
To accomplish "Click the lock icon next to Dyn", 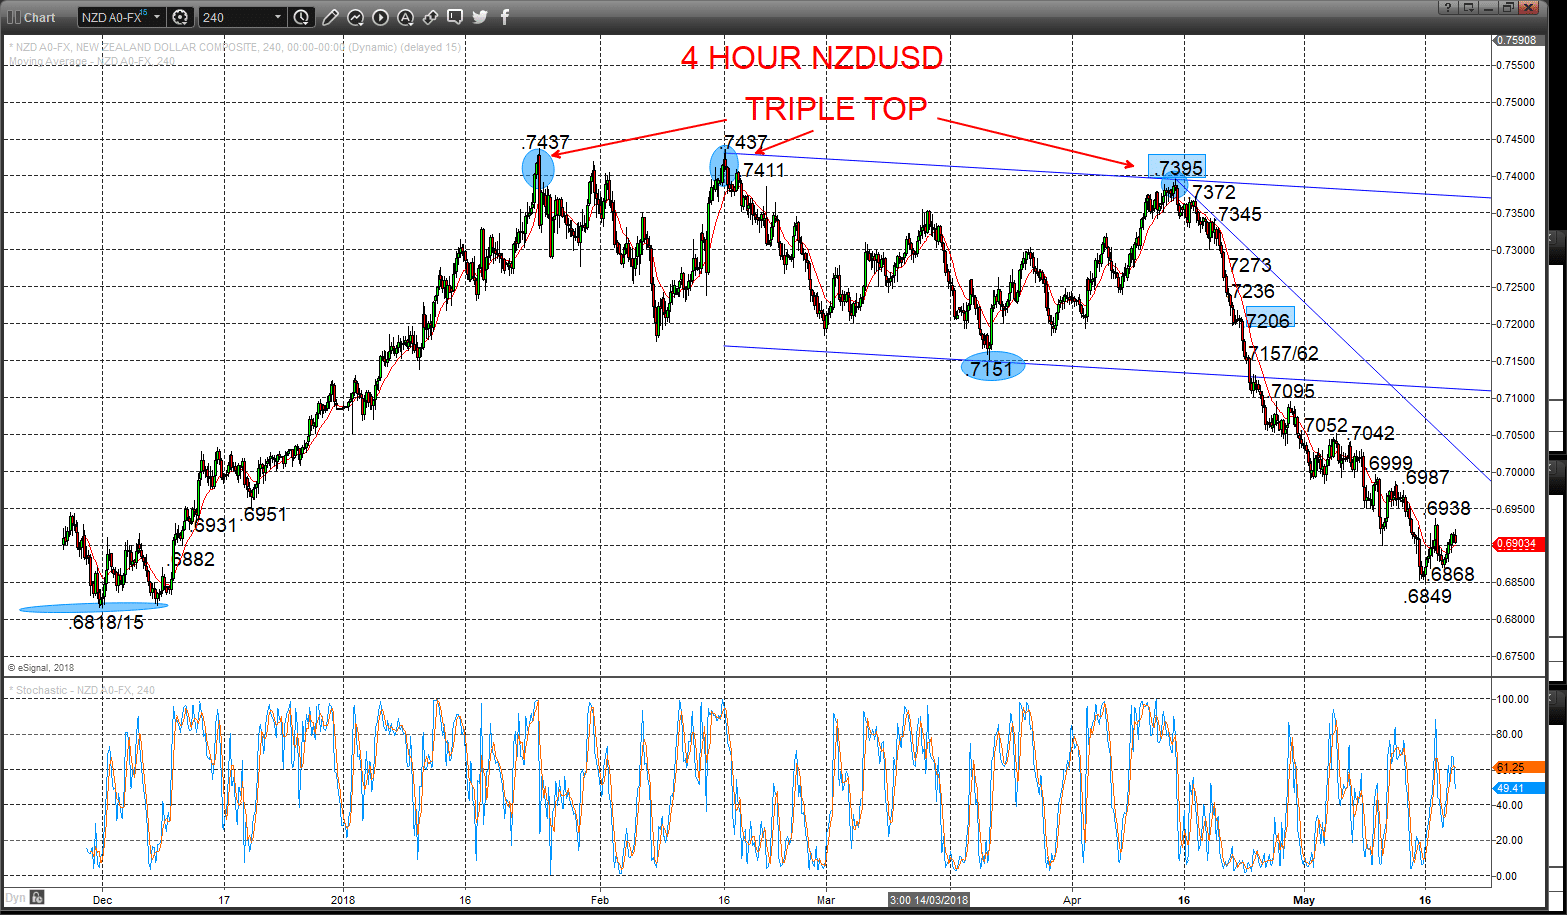I will (37, 897).
